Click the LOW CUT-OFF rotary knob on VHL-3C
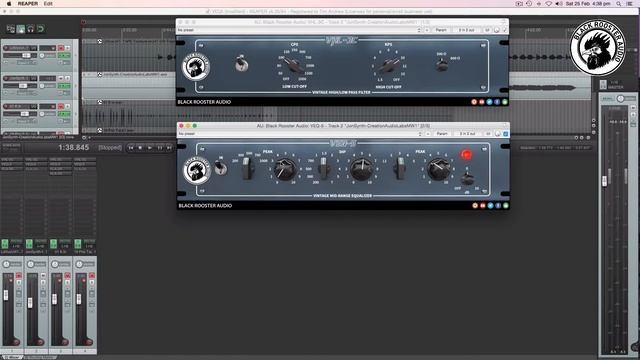This screenshot has width=640, height=360. tap(294, 65)
